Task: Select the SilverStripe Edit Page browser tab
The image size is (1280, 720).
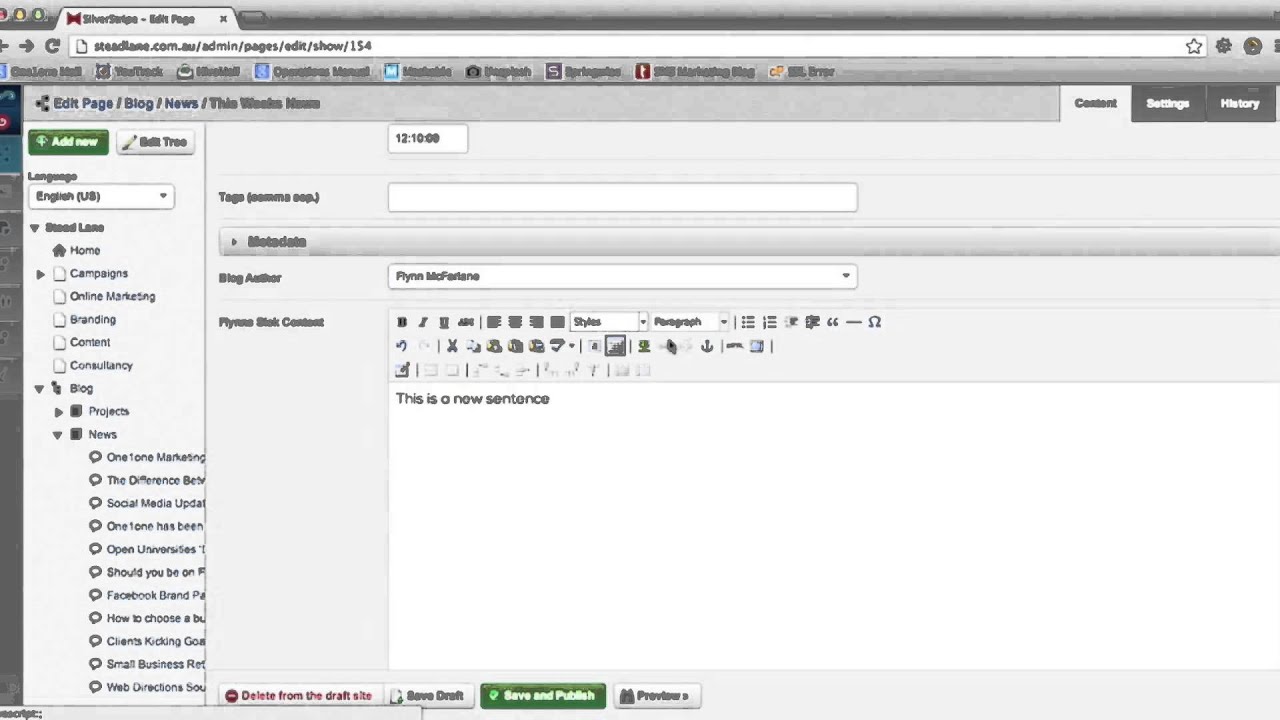Action: pyautogui.click(x=146, y=18)
